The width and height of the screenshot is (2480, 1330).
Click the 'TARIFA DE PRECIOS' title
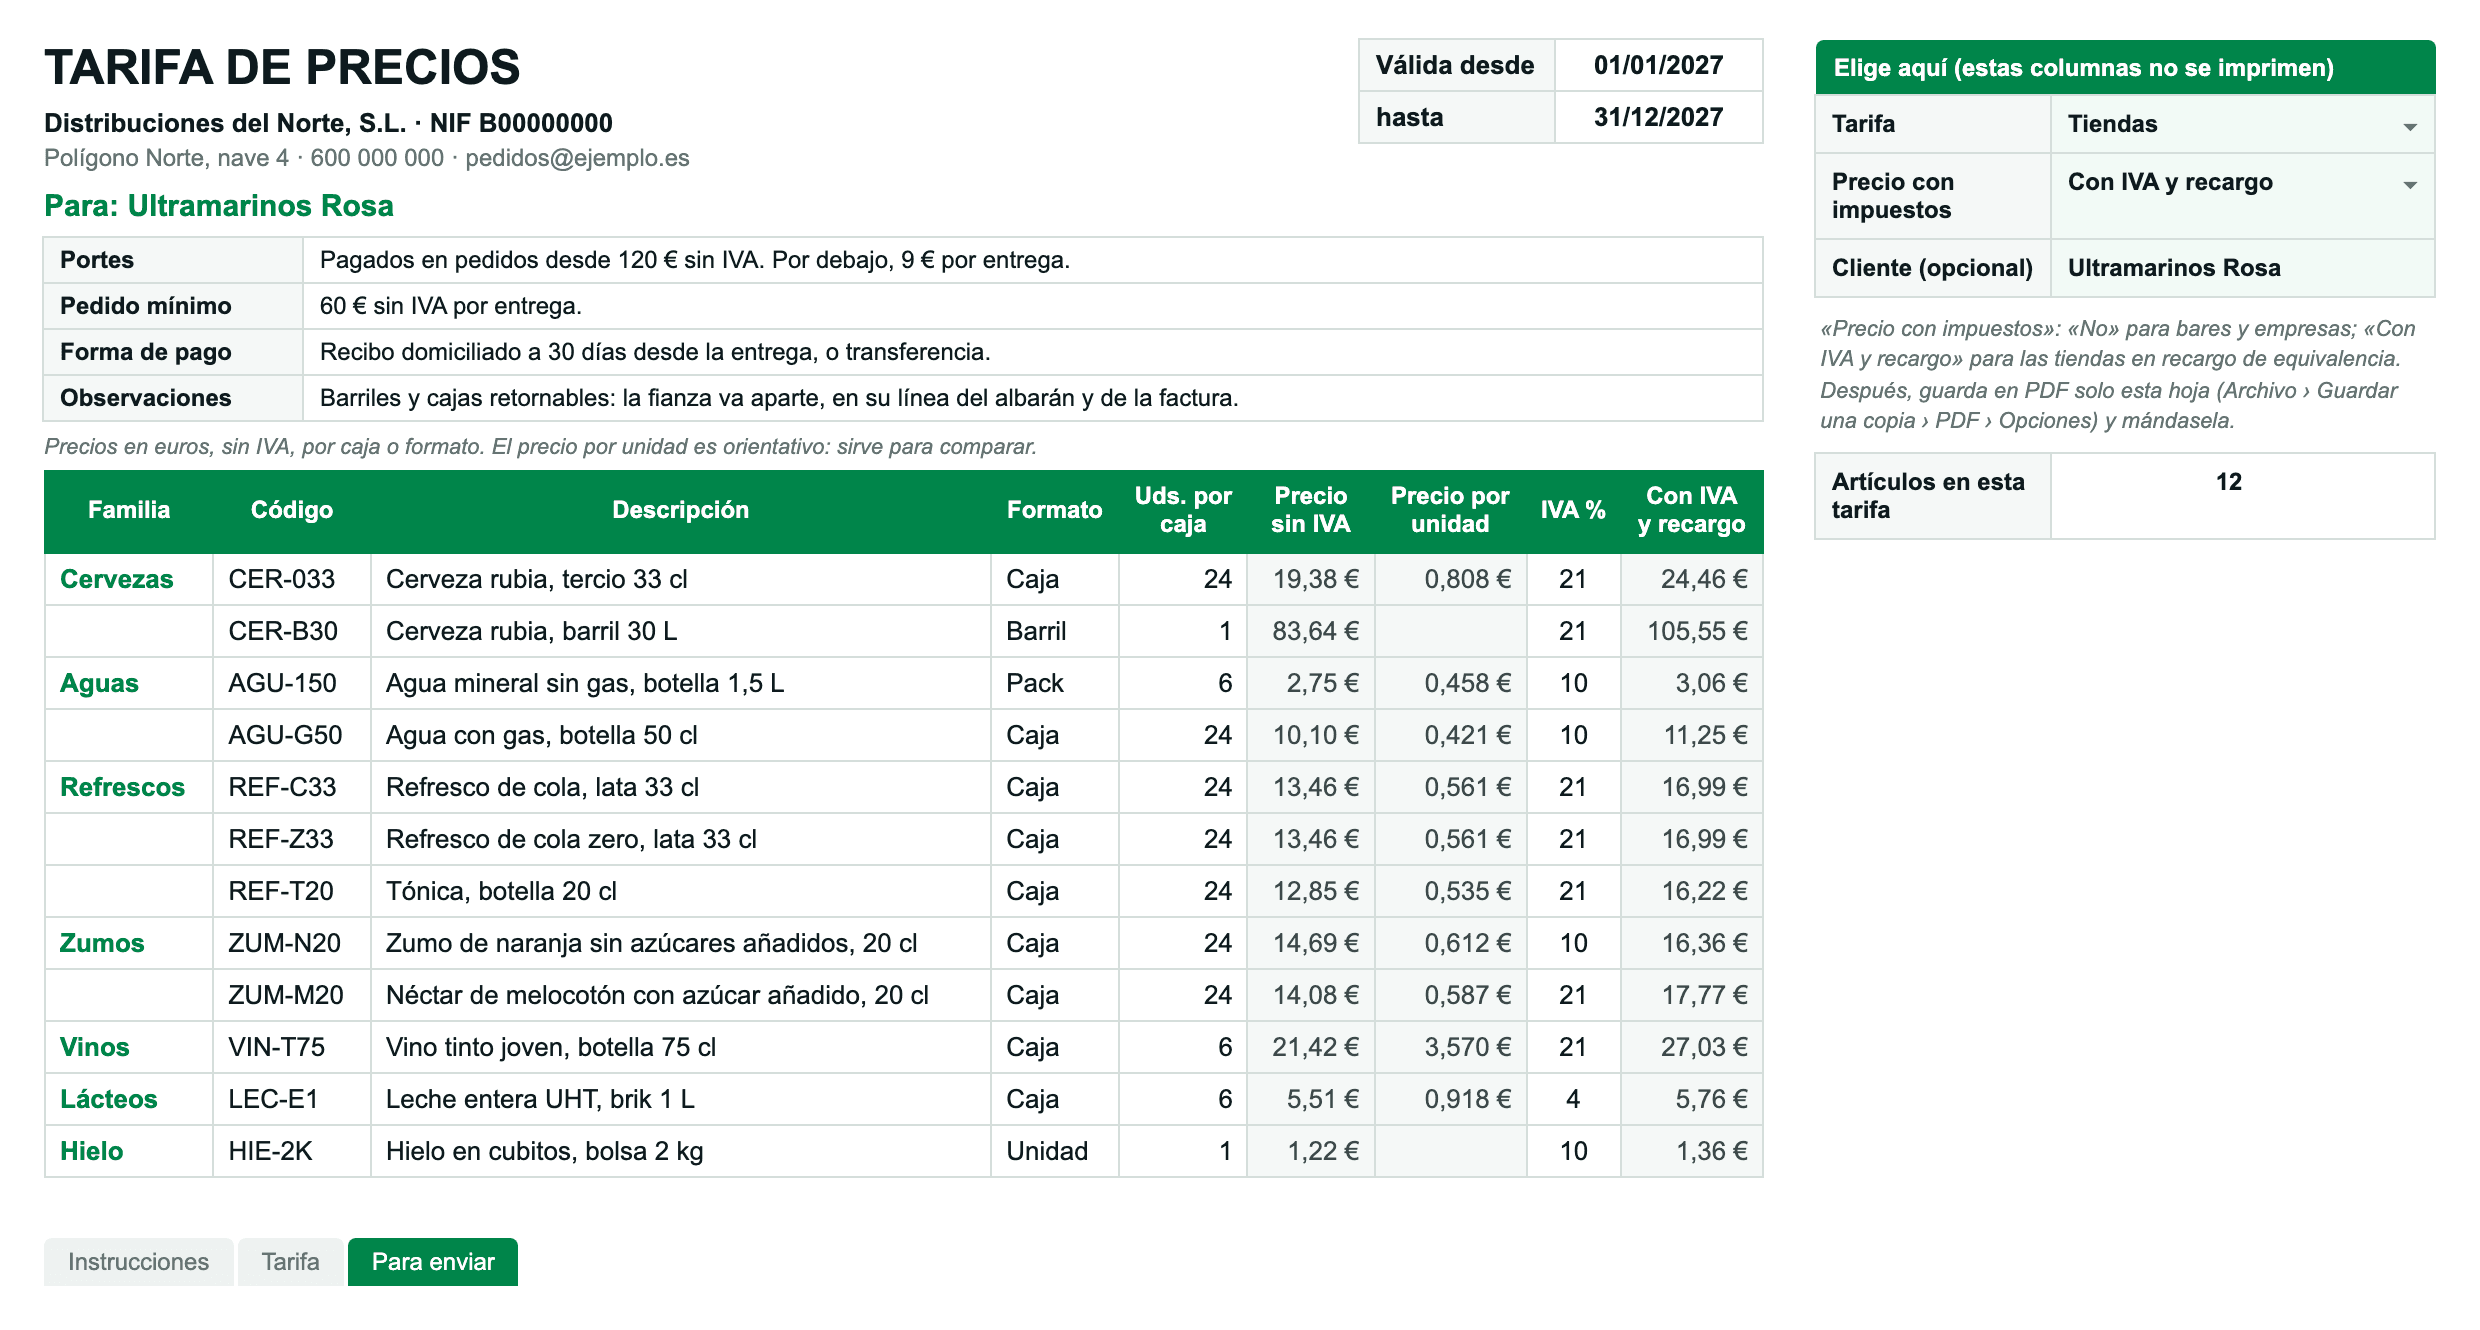pos(282,68)
